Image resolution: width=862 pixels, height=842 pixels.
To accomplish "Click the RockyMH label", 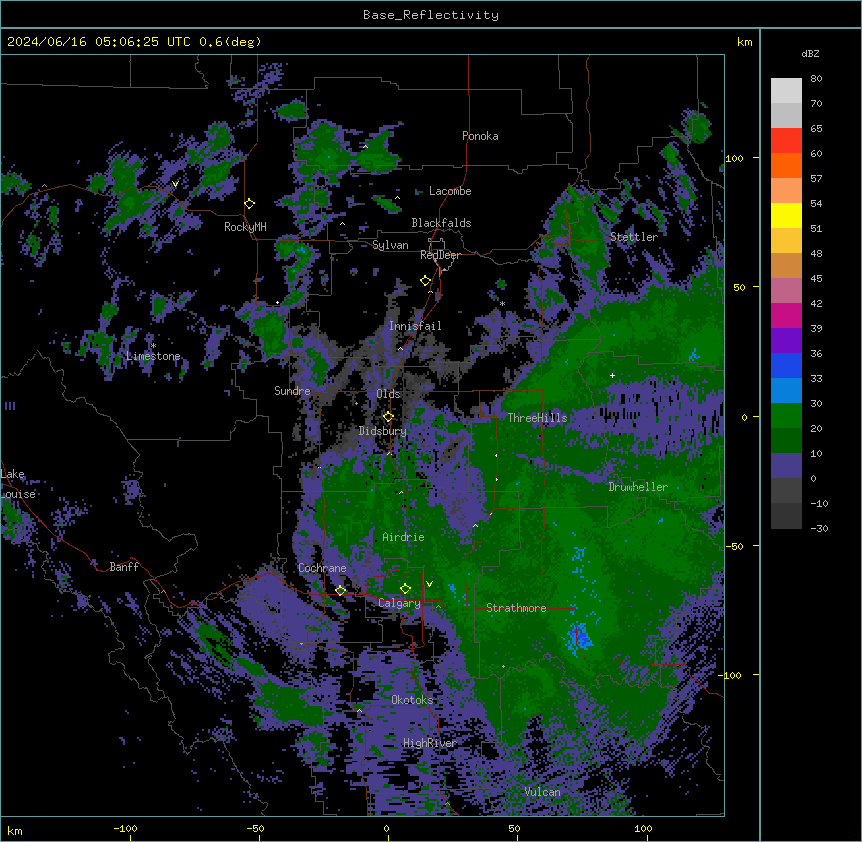I will 245,227.
